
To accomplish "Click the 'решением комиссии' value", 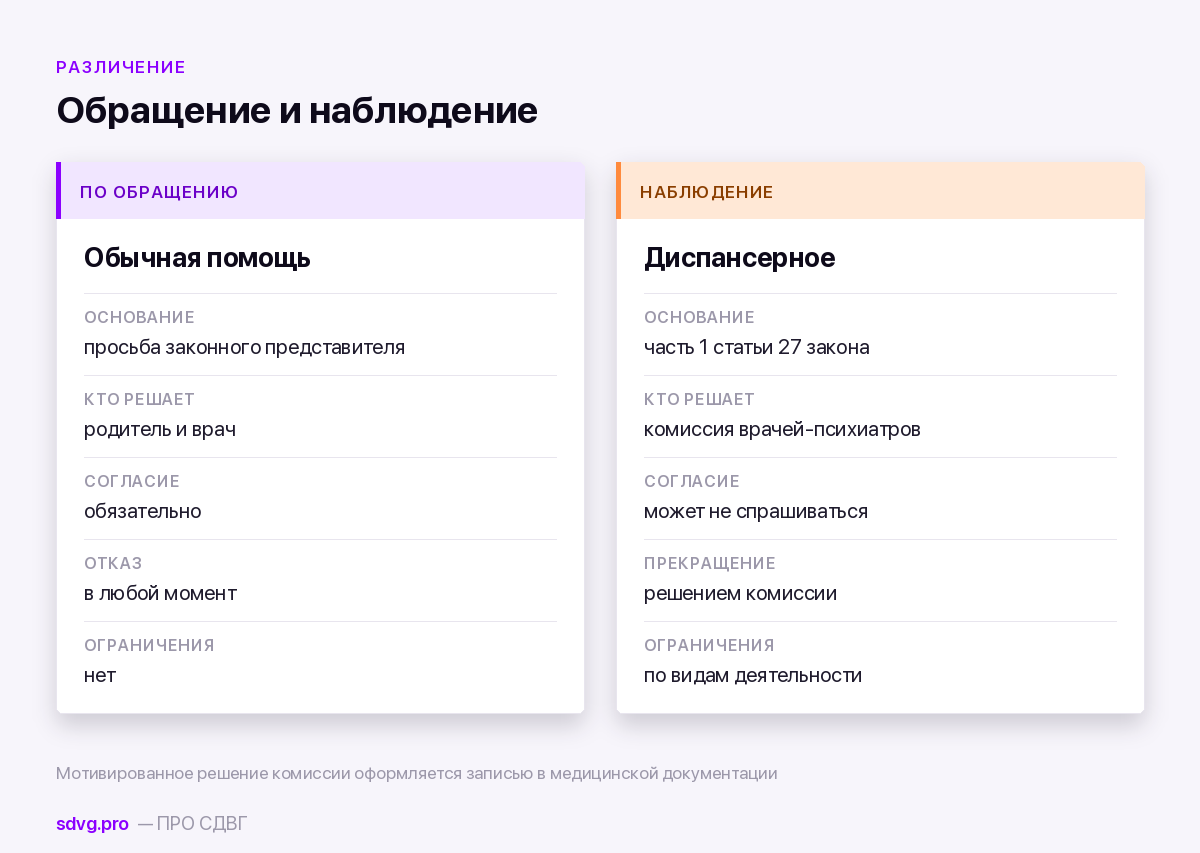I will [x=740, y=594].
